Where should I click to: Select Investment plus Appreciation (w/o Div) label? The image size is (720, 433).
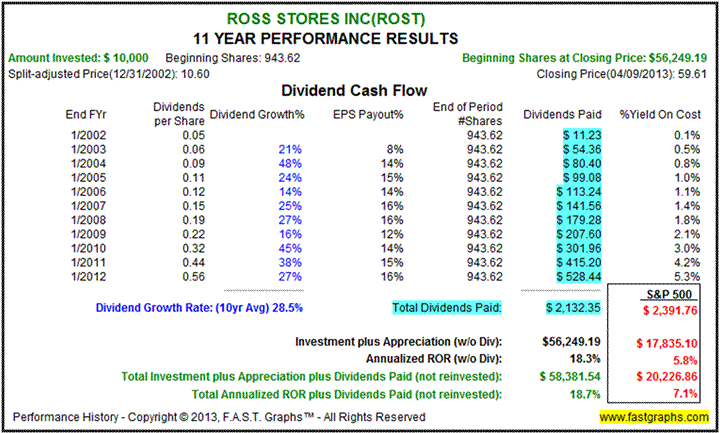point(399,342)
